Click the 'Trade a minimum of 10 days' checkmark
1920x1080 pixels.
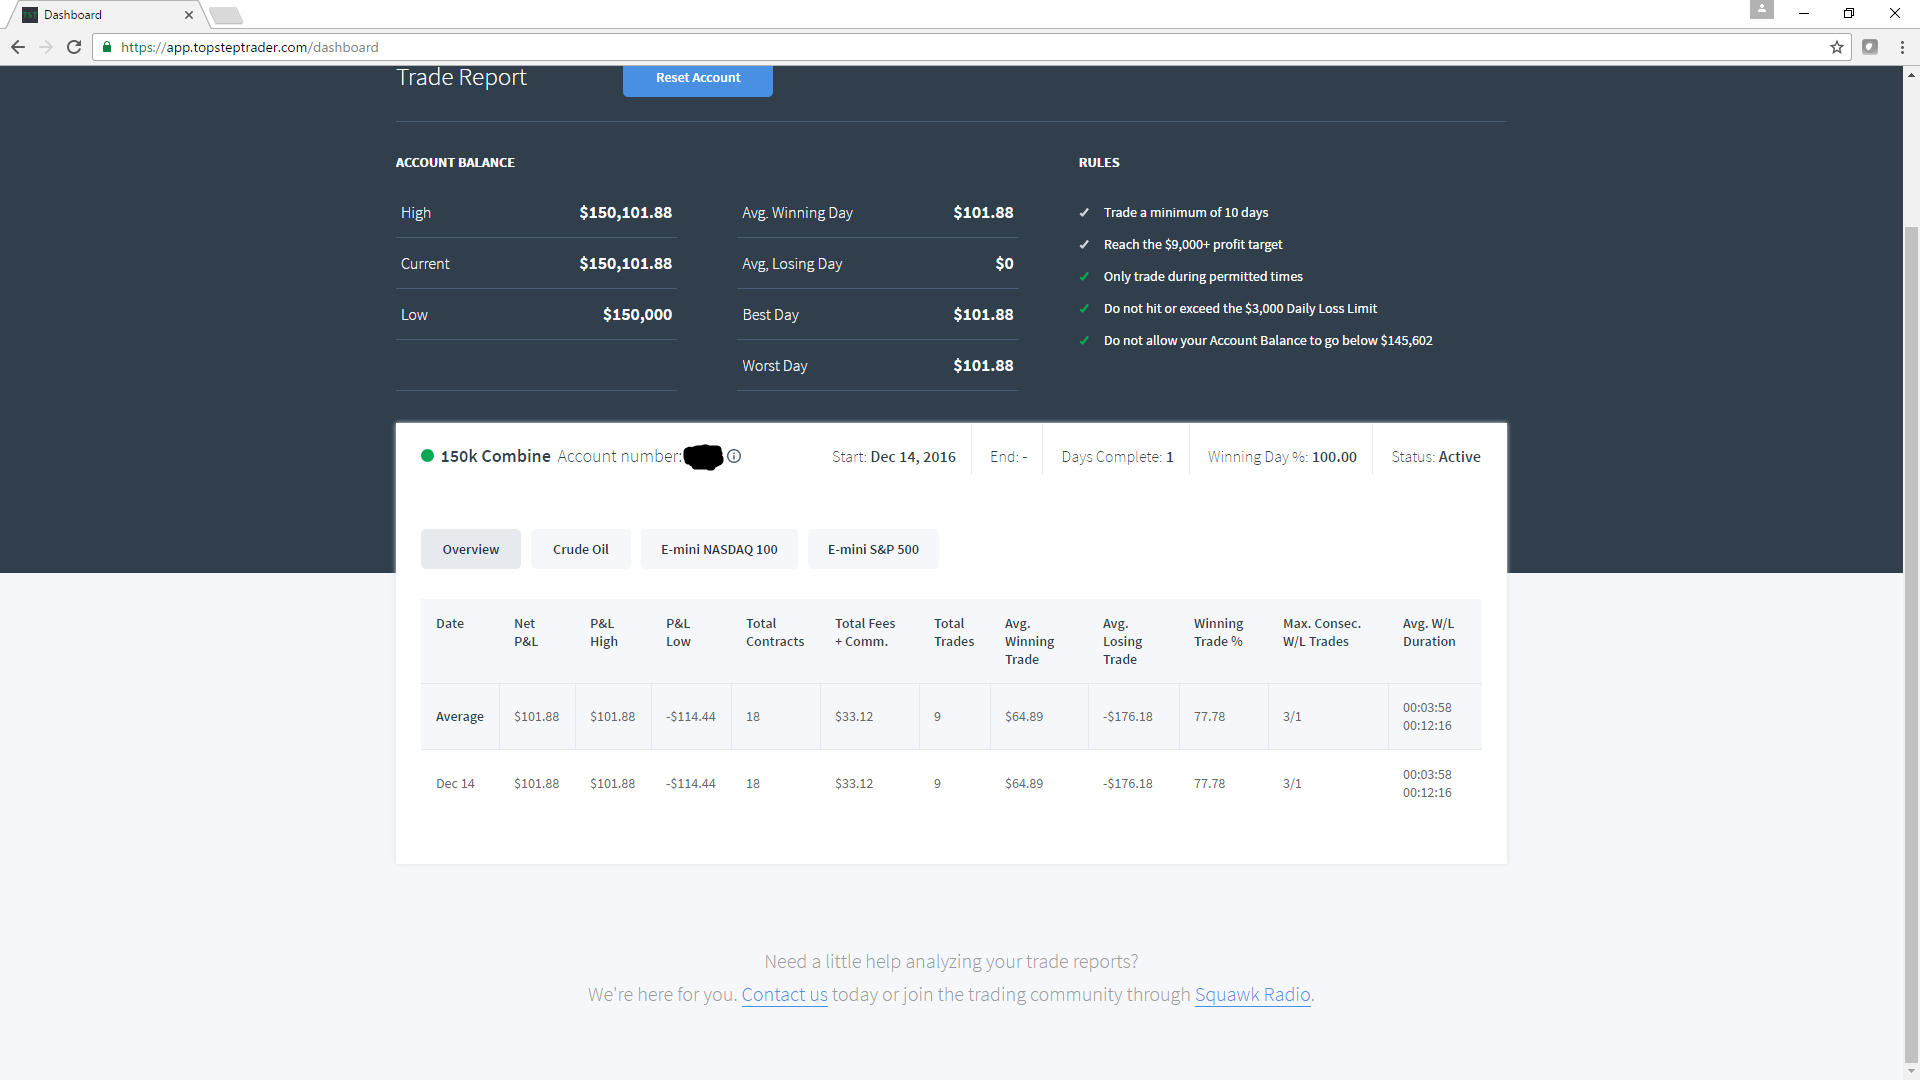[x=1084, y=213]
